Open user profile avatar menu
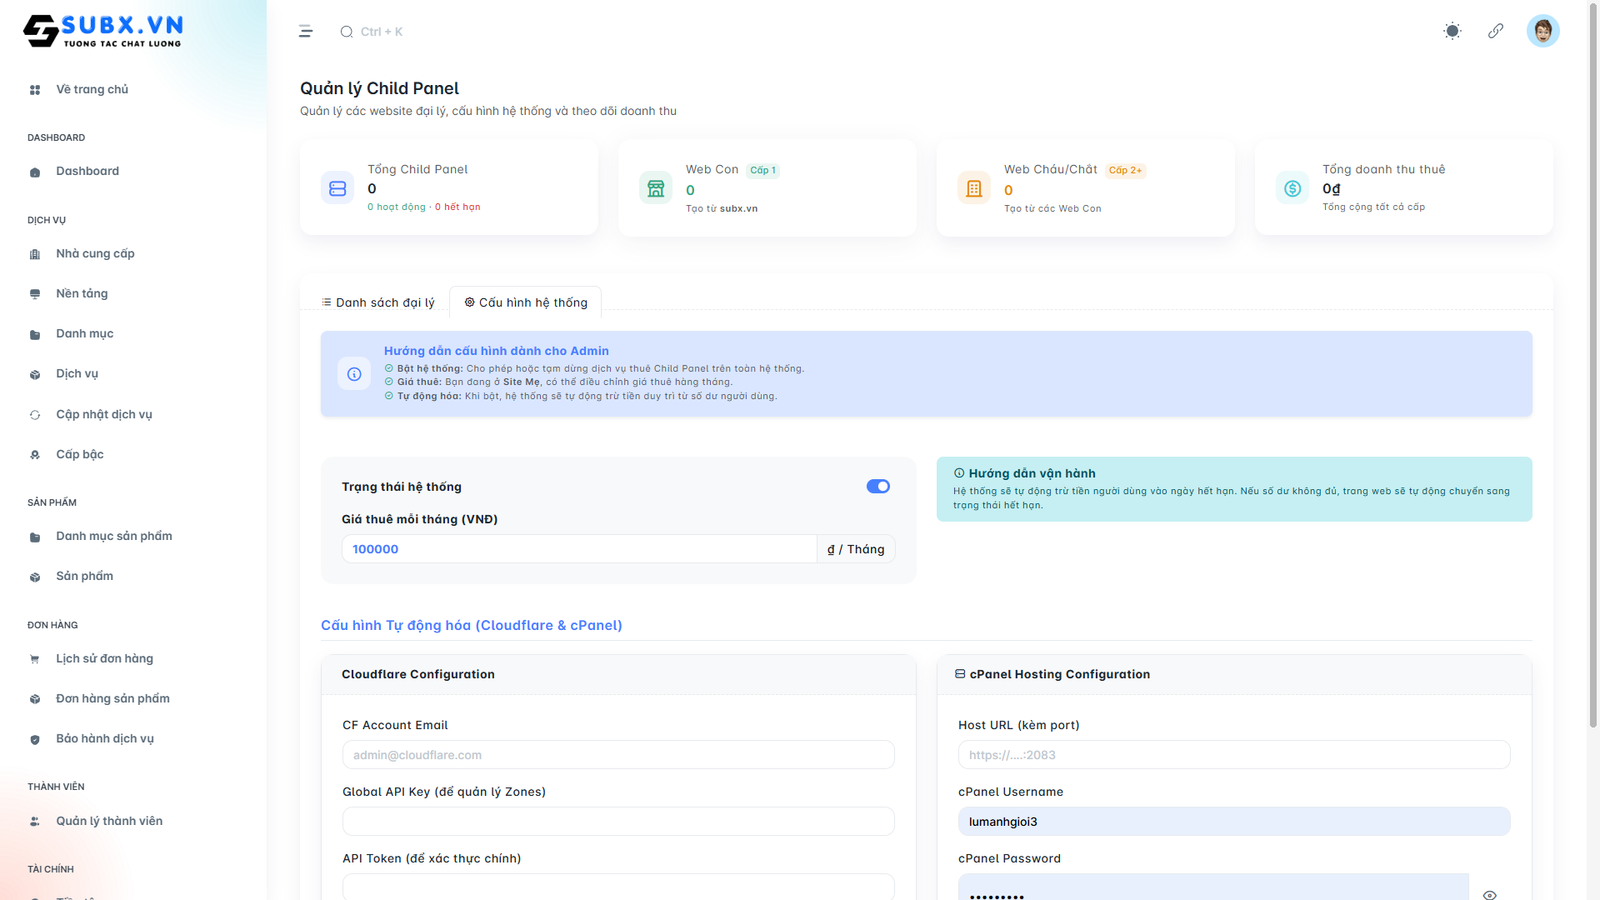The width and height of the screenshot is (1600, 900). (1542, 31)
